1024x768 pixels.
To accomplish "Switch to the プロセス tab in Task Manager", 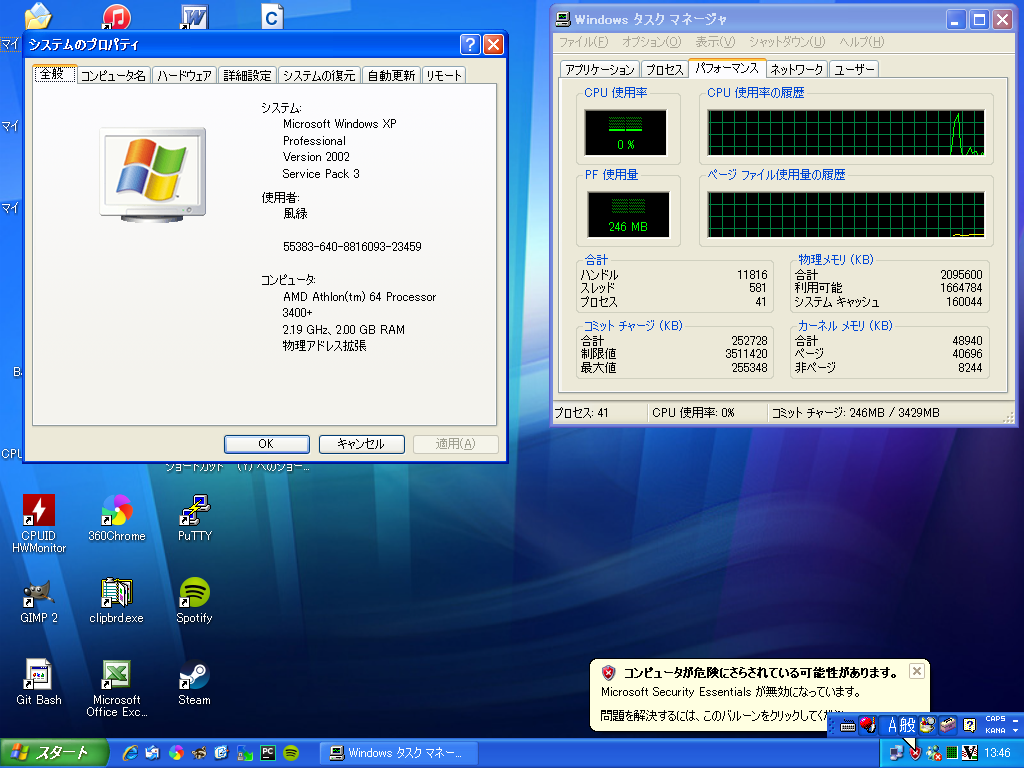I will point(664,69).
